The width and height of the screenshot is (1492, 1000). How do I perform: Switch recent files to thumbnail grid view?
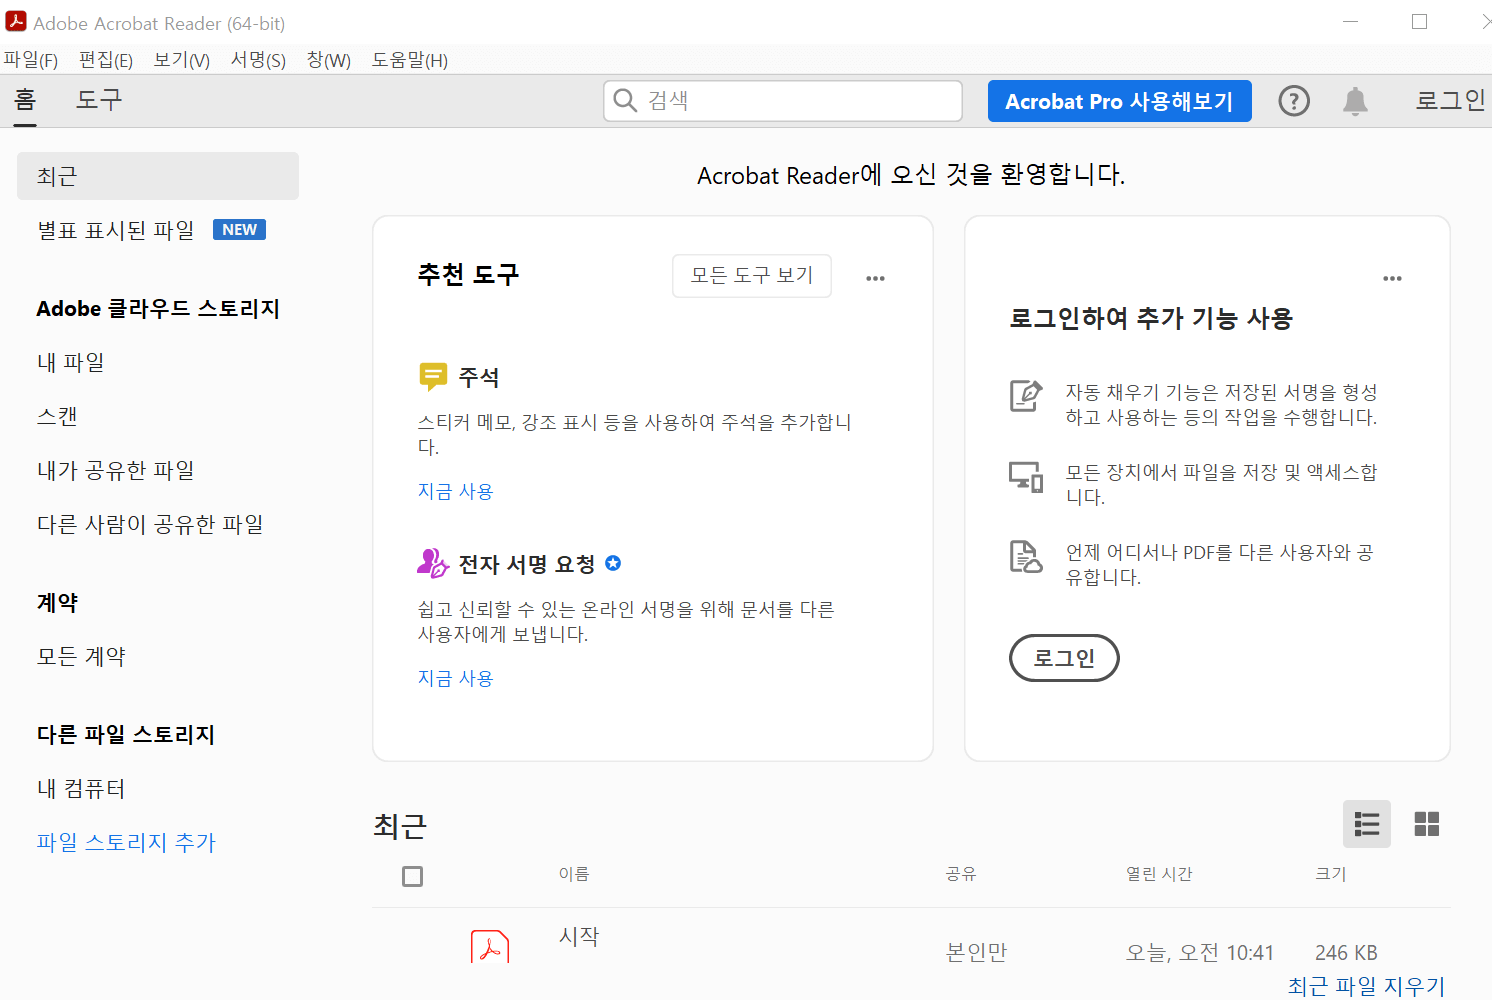click(1427, 824)
